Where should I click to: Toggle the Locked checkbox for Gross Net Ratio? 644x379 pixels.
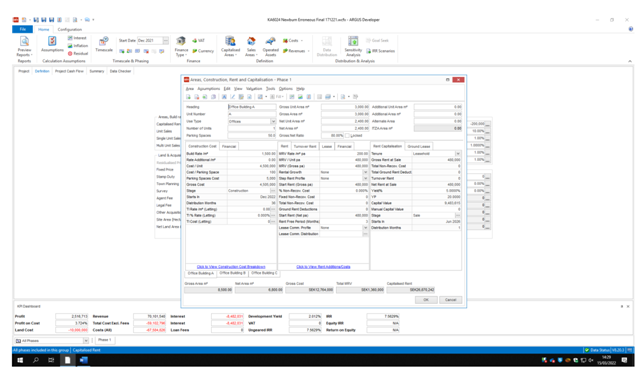[x=348, y=136]
